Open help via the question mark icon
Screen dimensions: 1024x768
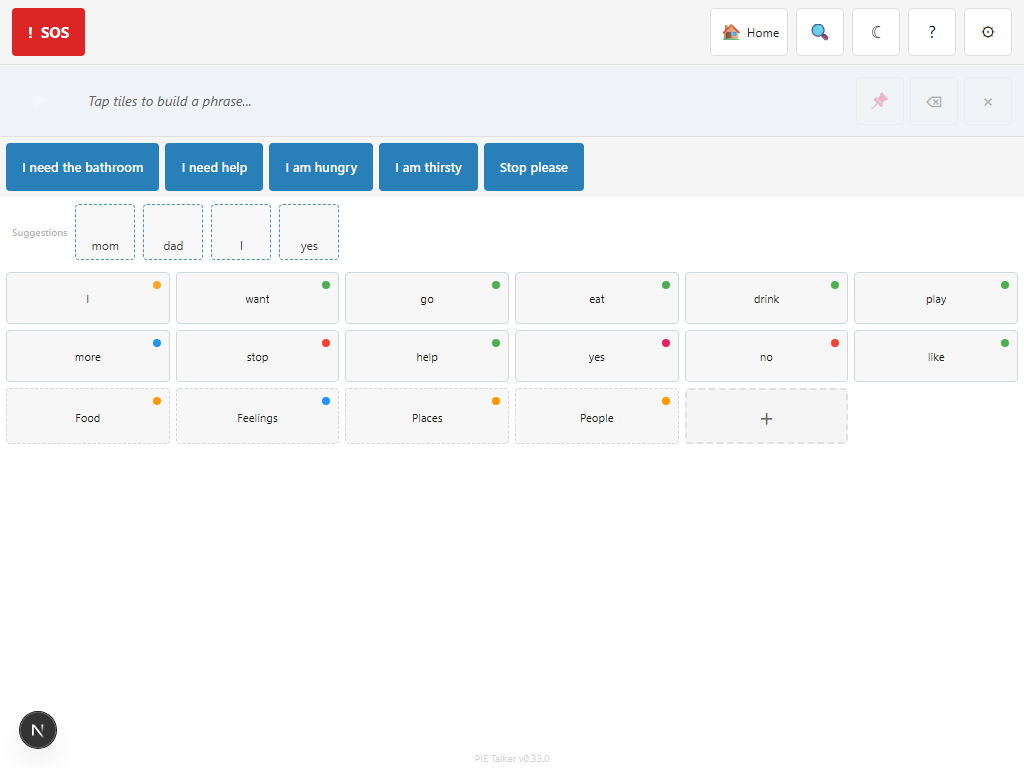tap(932, 32)
